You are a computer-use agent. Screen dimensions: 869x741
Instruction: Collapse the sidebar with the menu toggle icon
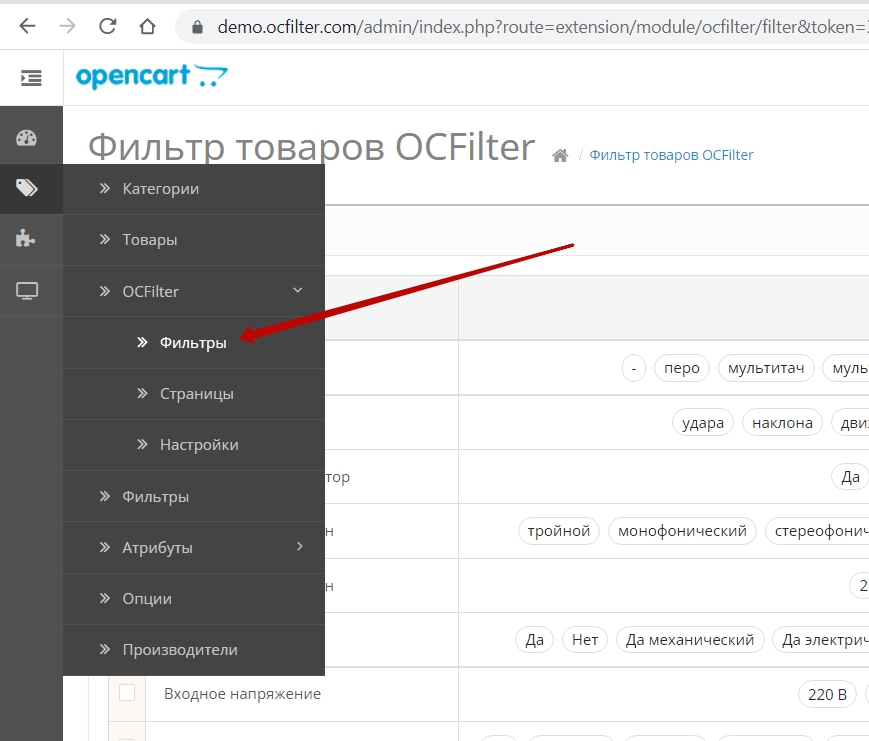point(31,78)
